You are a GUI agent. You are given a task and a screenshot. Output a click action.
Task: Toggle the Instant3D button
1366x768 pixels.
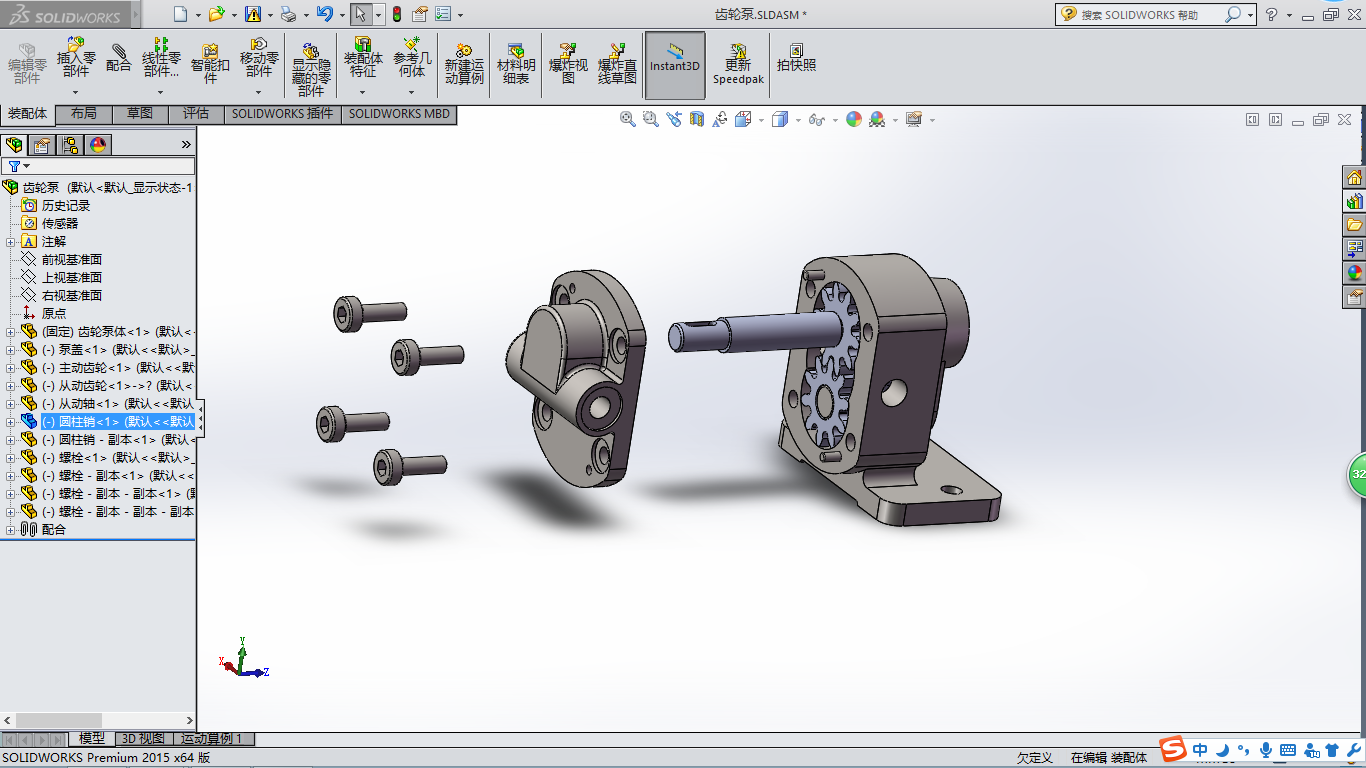click(675, 64)
